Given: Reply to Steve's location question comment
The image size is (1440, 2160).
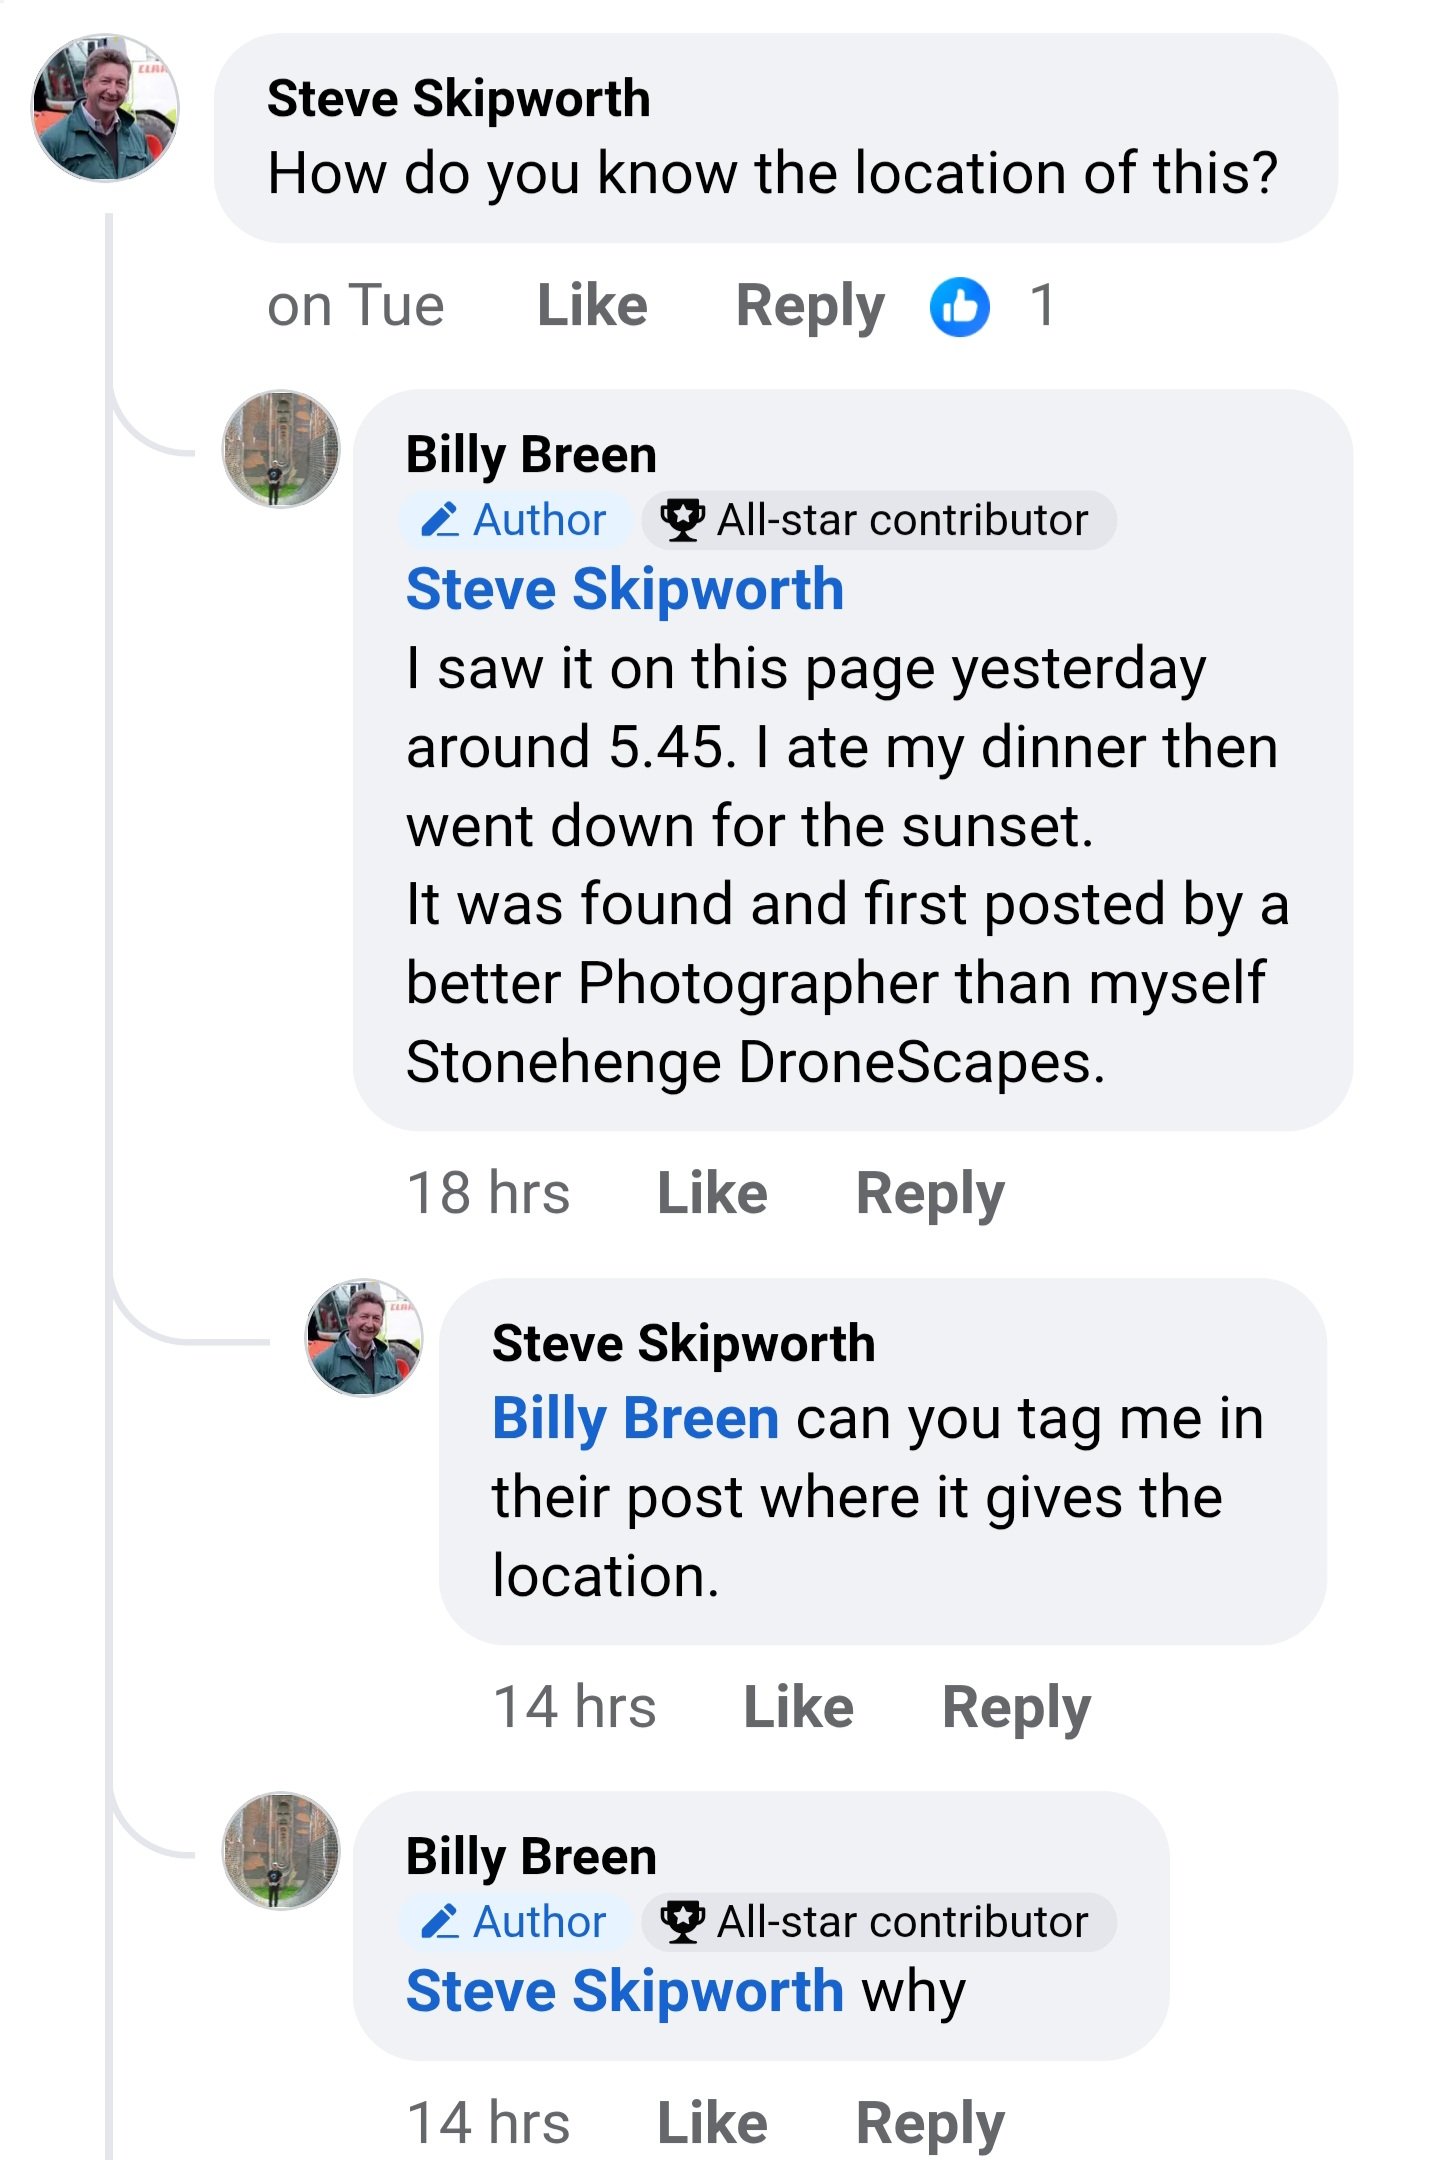Looking at the screenshot, I should pos(809,306).
